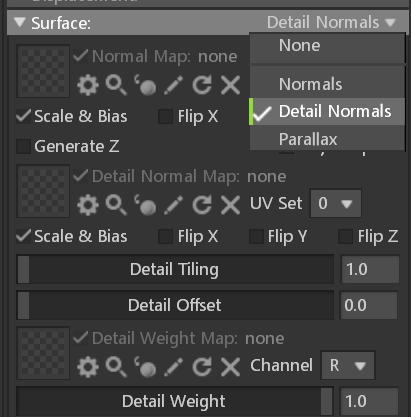Click the Detail Tiling slider
Viewport: 411px width, 417px height.
[x=175, y=269]
